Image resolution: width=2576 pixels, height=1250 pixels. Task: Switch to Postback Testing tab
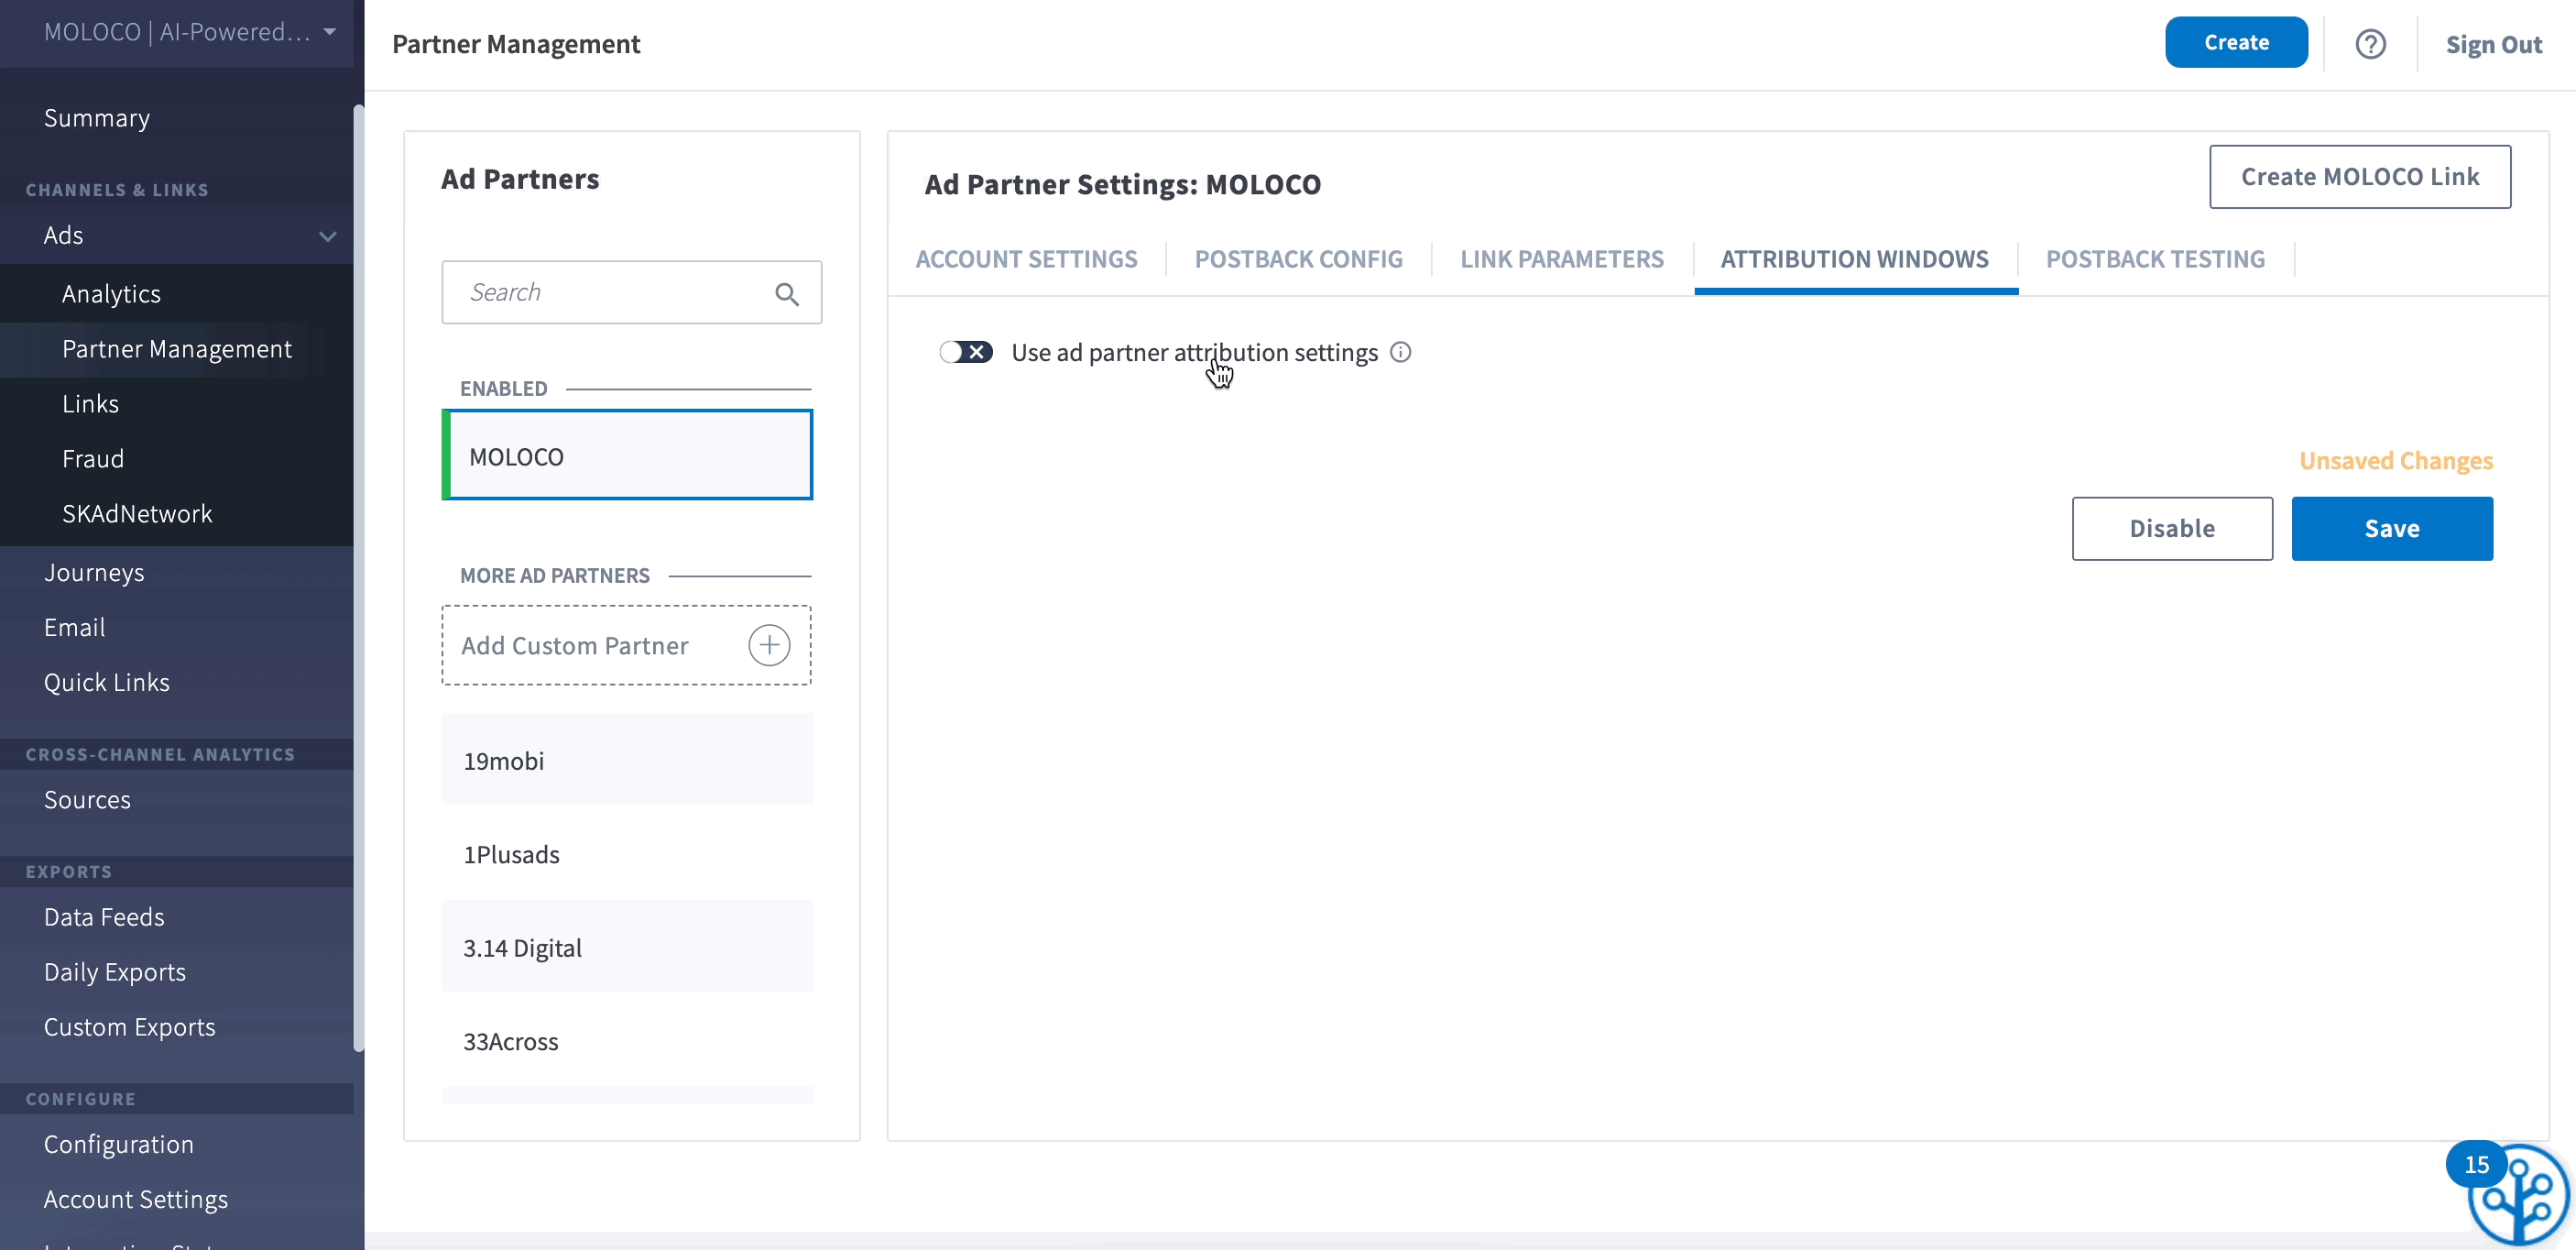(x=2155, y=259)
